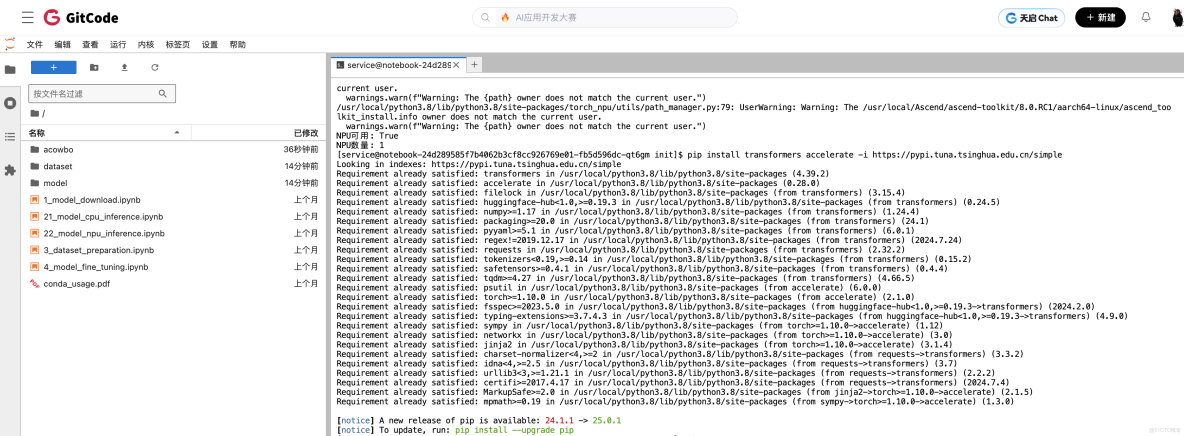Open the 设置 menu
Image resolution: width=1184 pixels, height=436 pixels.
pyautogui.click(x=210, y=45)
